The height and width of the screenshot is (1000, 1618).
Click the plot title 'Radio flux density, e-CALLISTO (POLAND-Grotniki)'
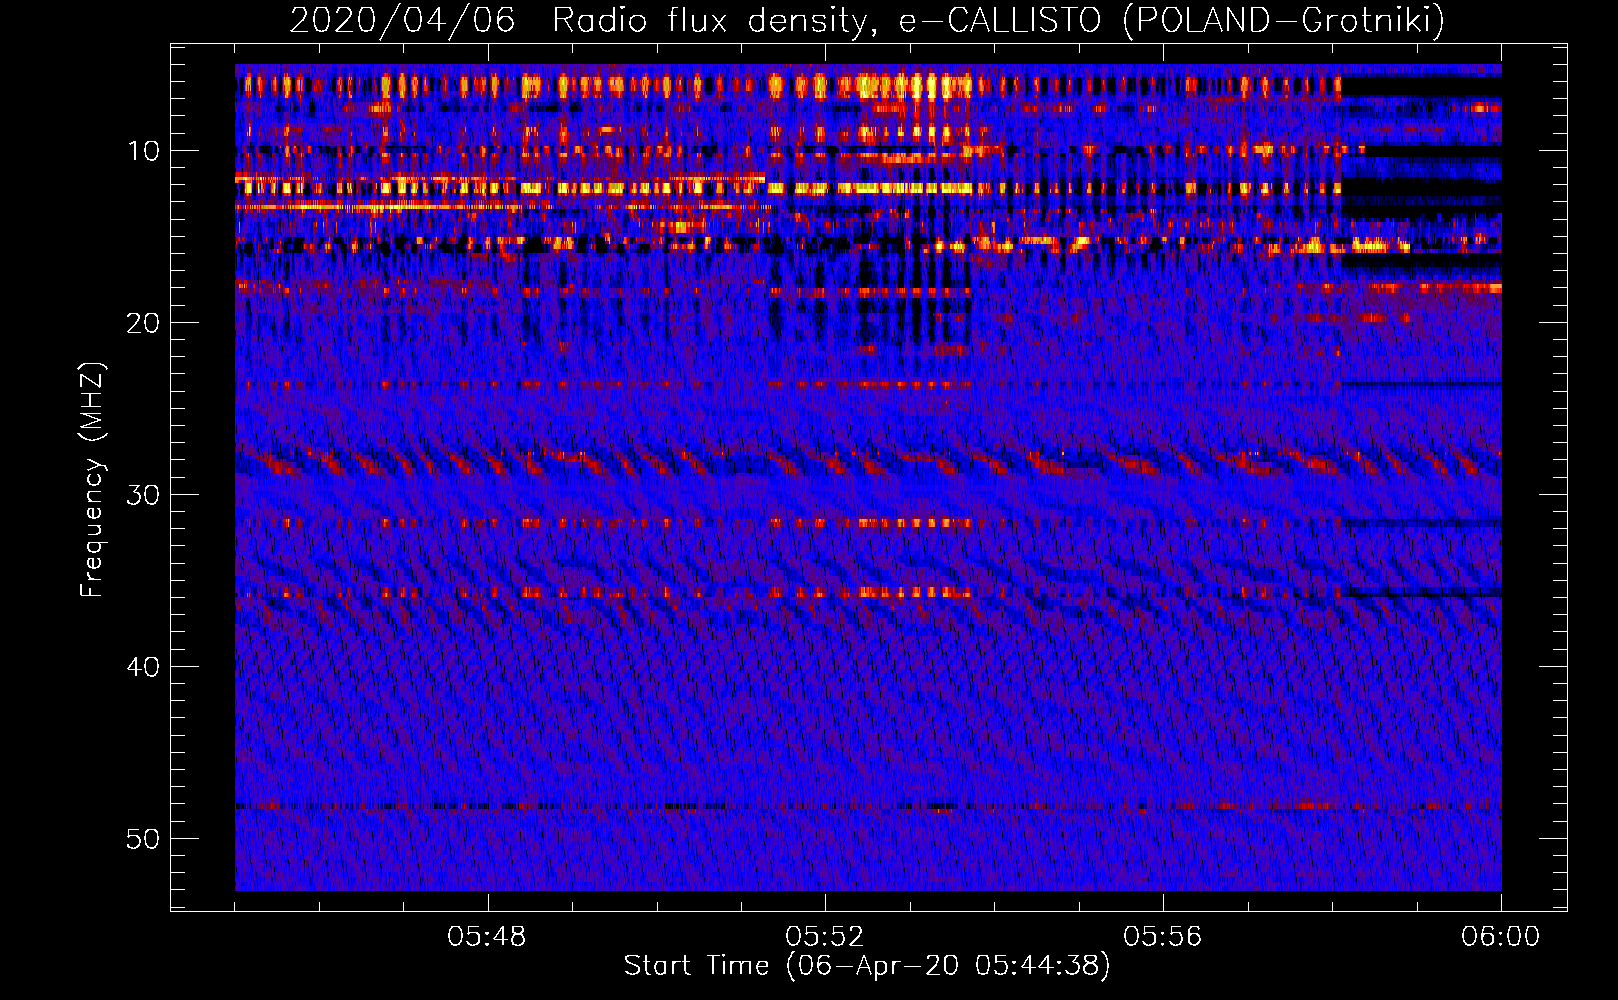tap(998, 20)
